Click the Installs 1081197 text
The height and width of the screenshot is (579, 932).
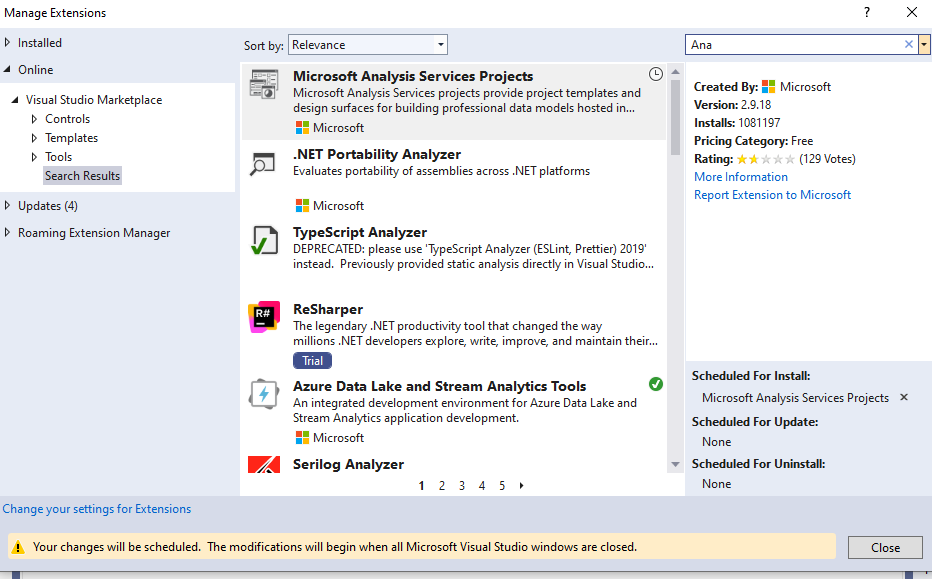(737, 123)
